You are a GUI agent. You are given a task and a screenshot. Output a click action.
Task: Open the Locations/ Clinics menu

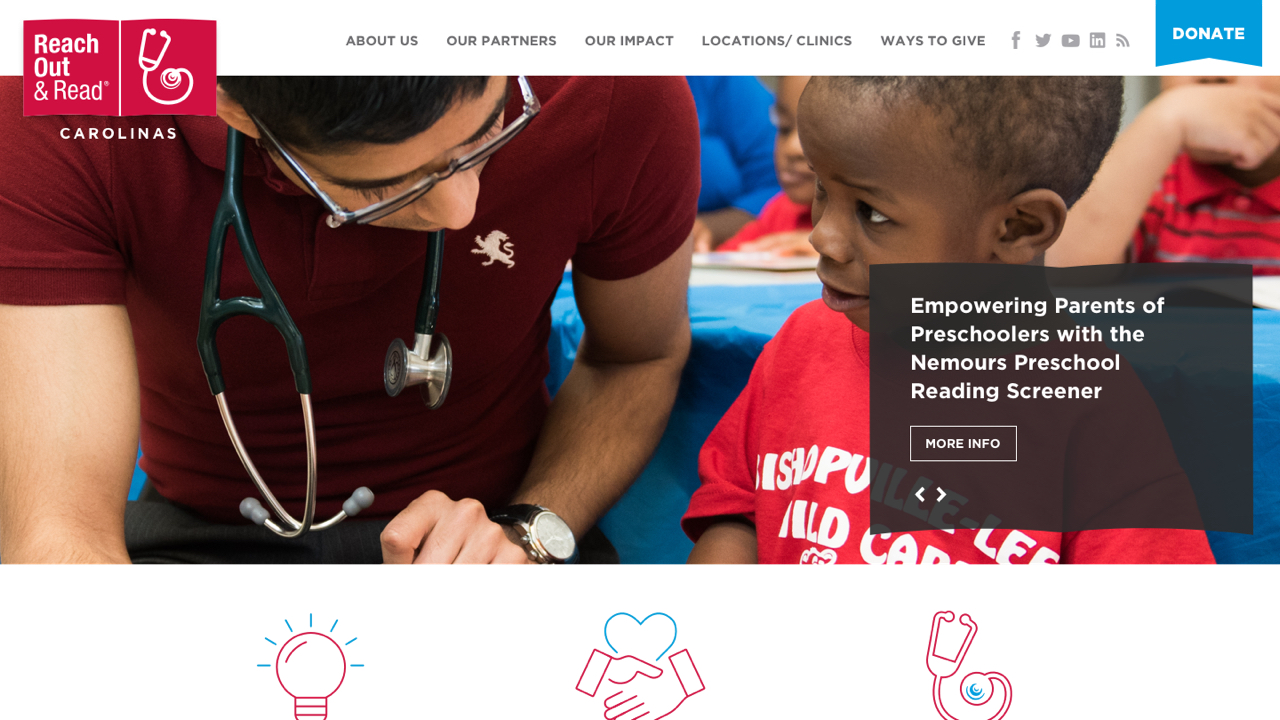pyautogui.click(x=777, y=41)
